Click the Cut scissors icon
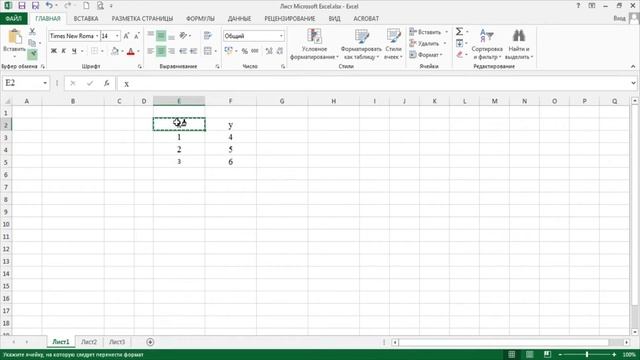This screenshot has height=360, width=640. coord(32,31)
